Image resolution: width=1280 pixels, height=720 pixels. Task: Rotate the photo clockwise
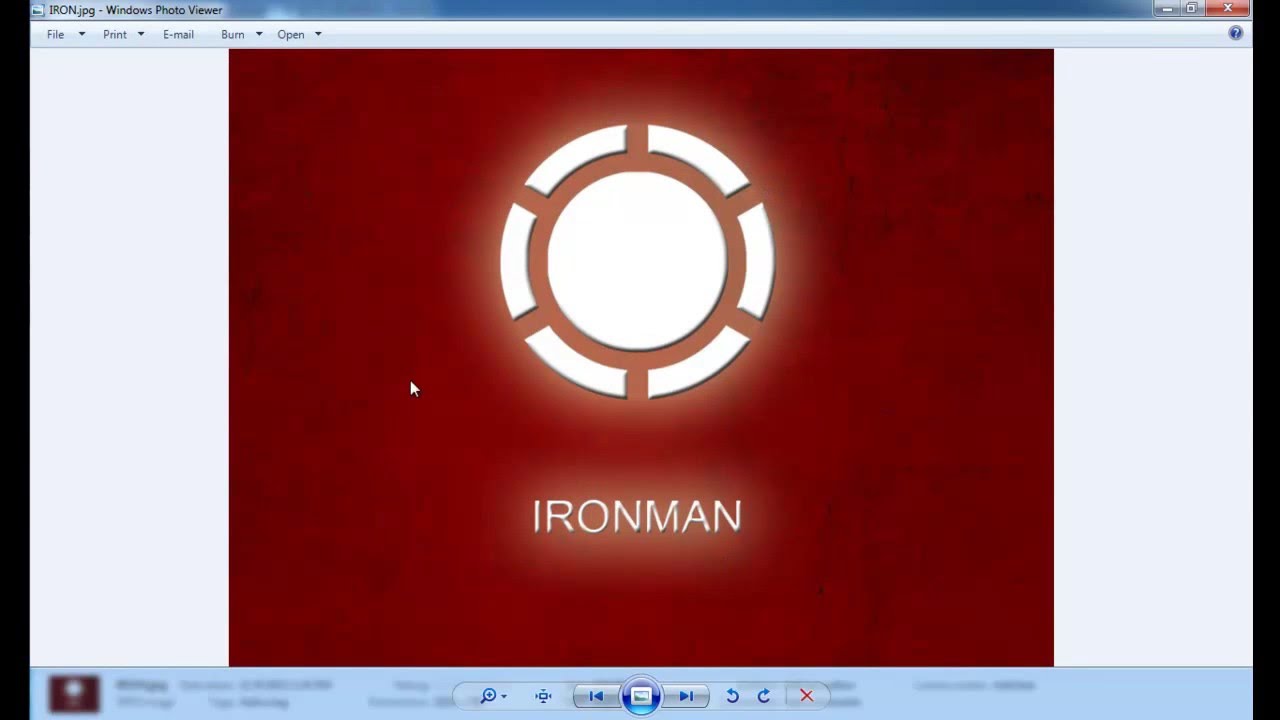tap(764, 696)
